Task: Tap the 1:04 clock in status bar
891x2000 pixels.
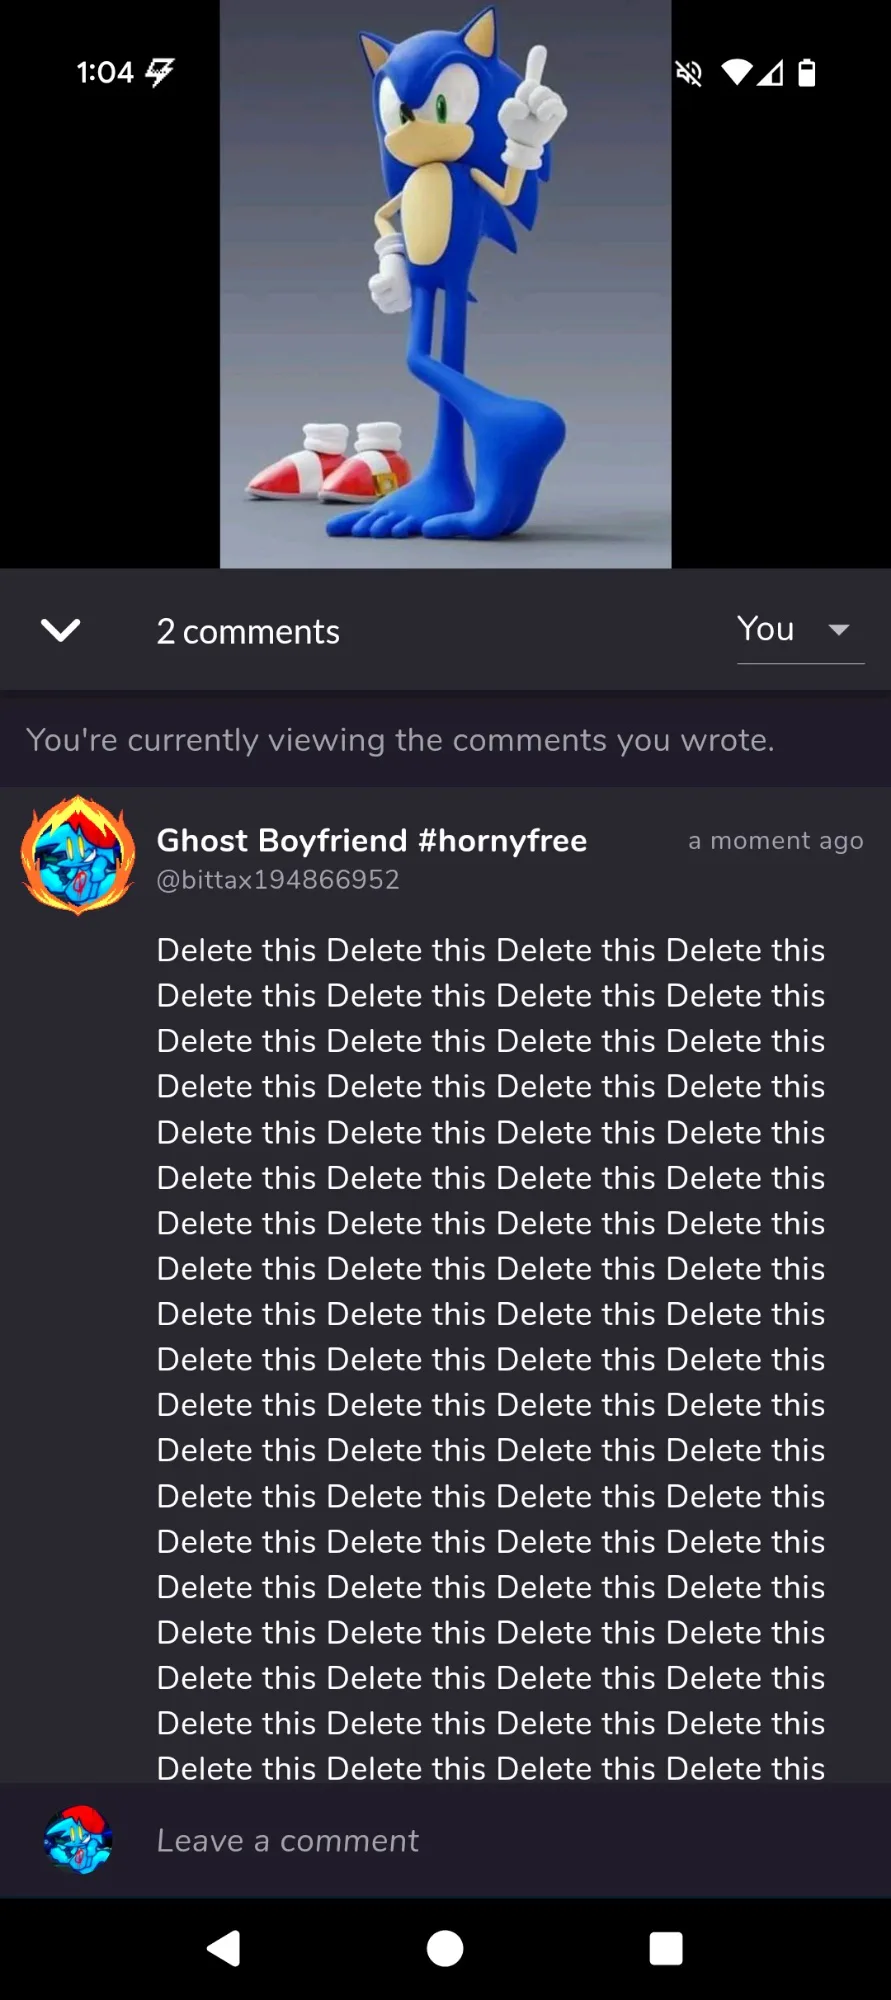Action: point(105,72)
